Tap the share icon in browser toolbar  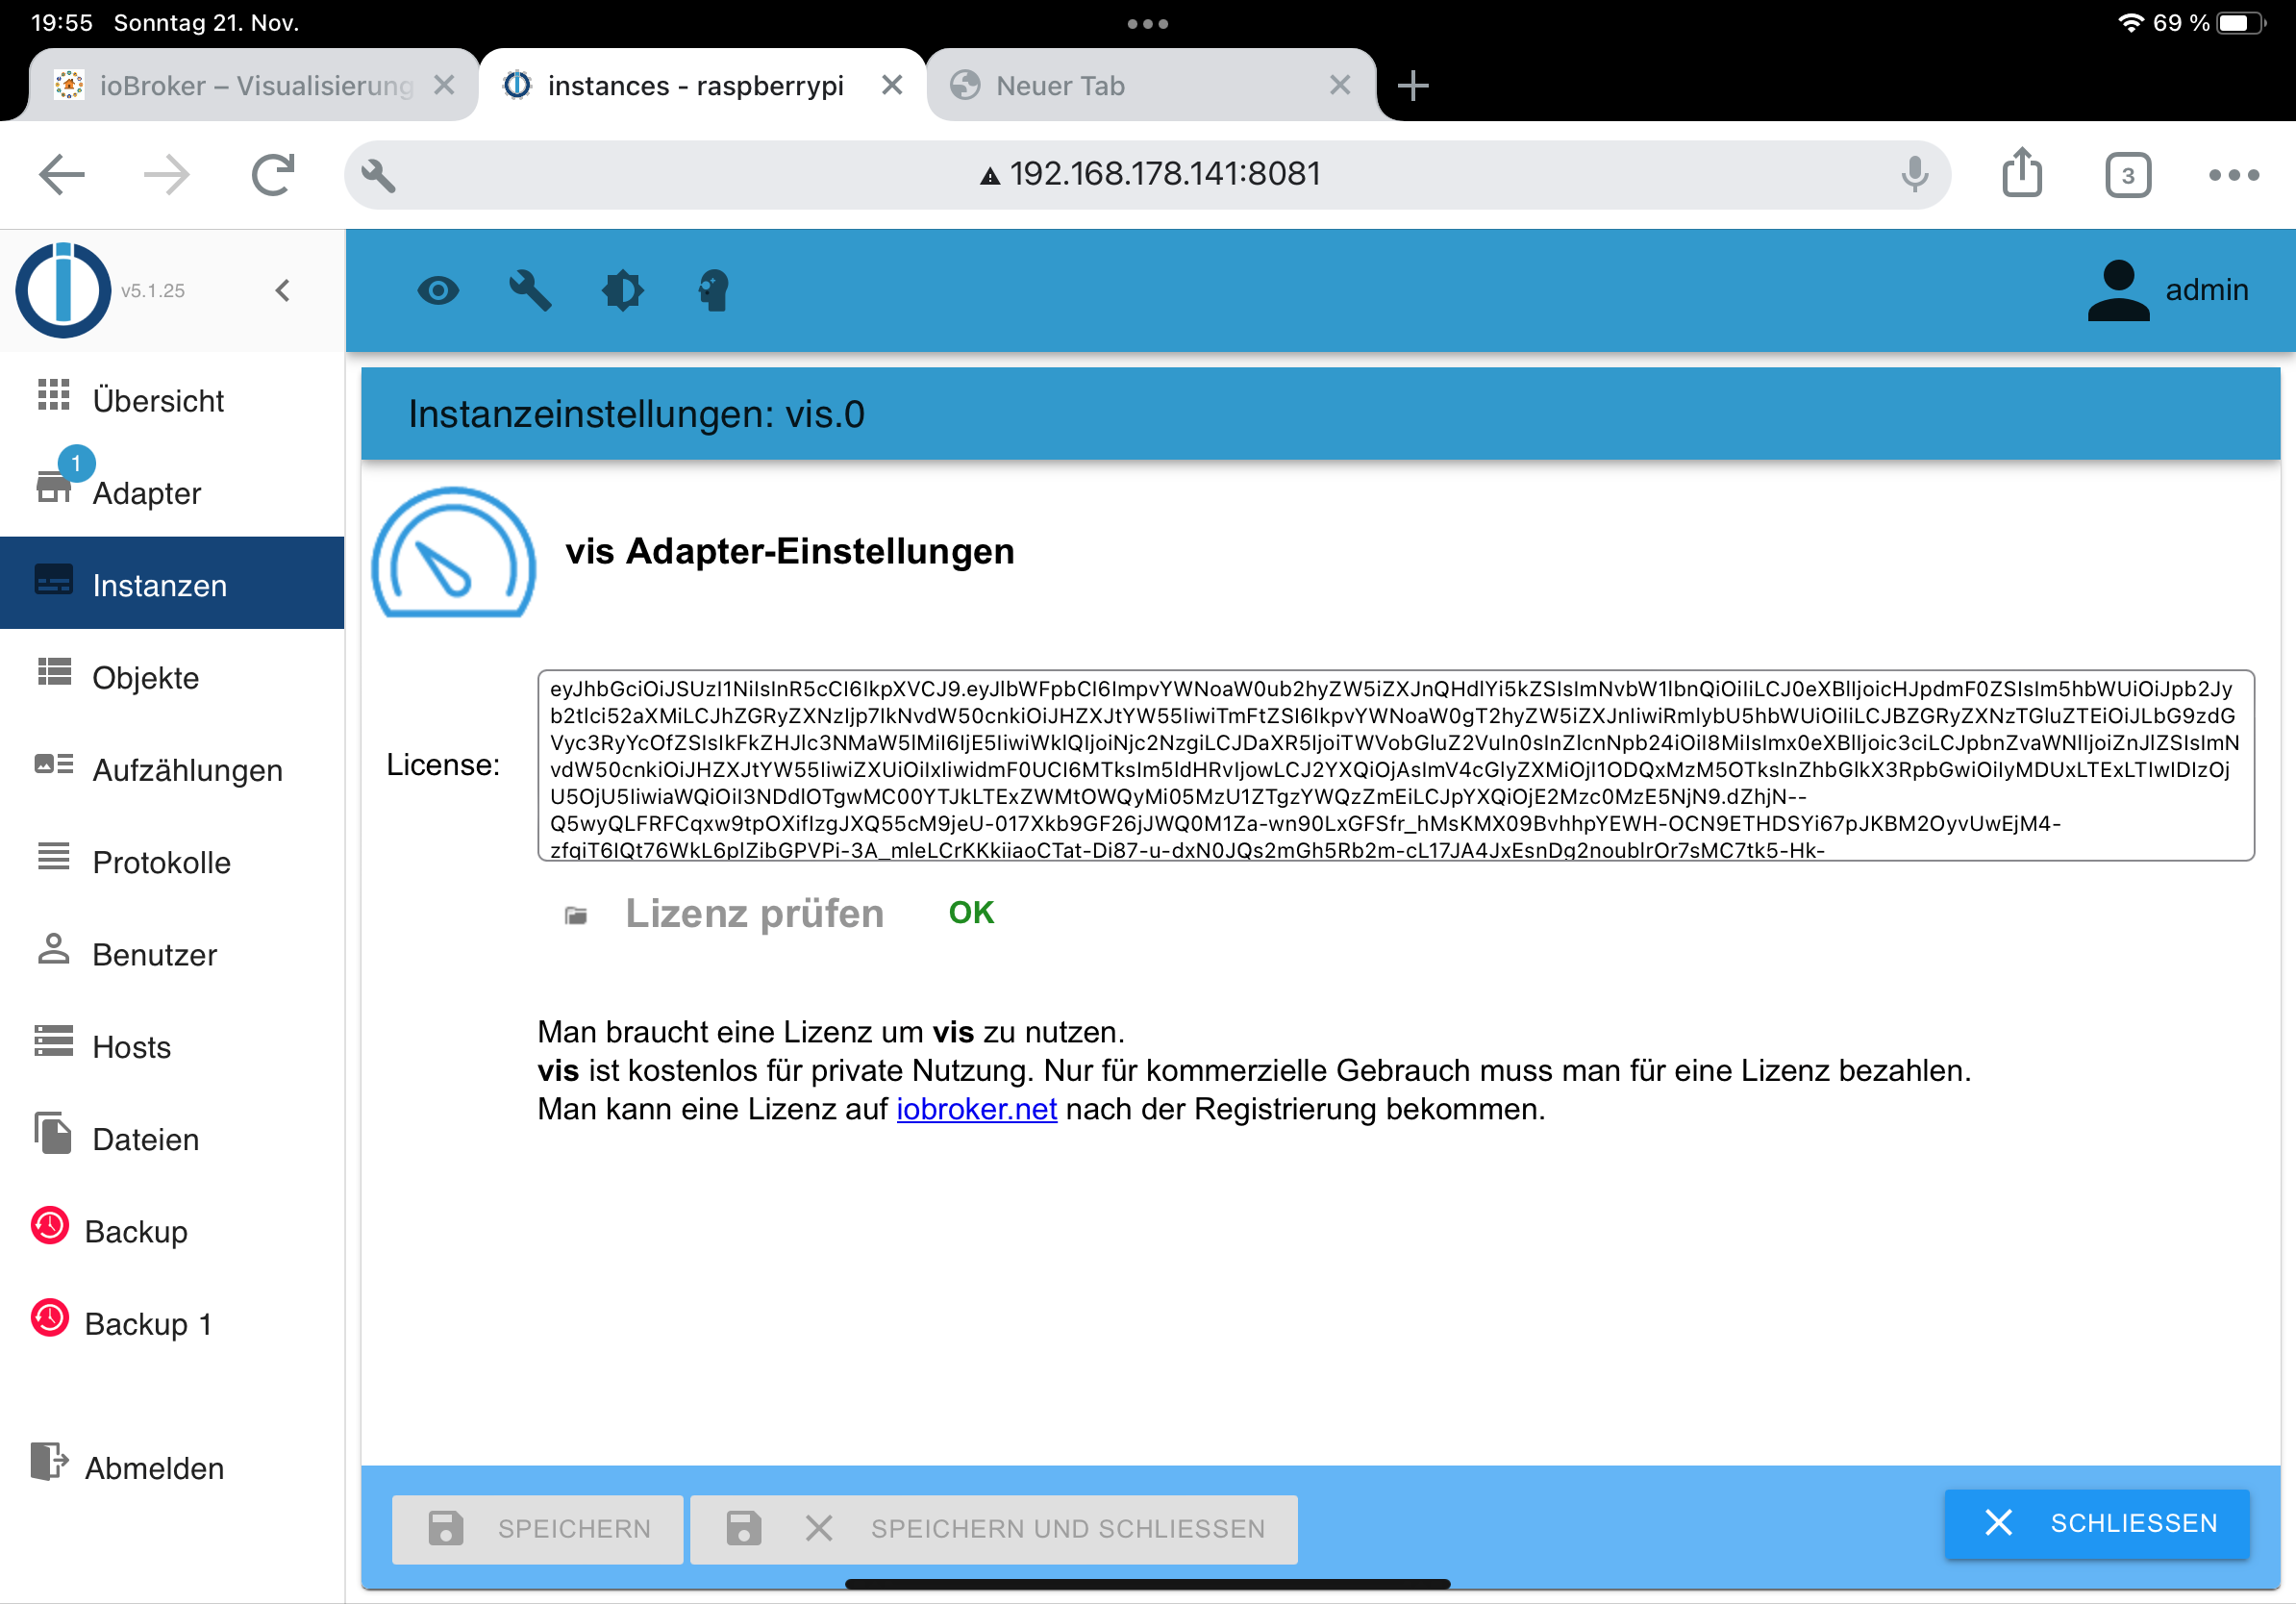click(2021, 174)
